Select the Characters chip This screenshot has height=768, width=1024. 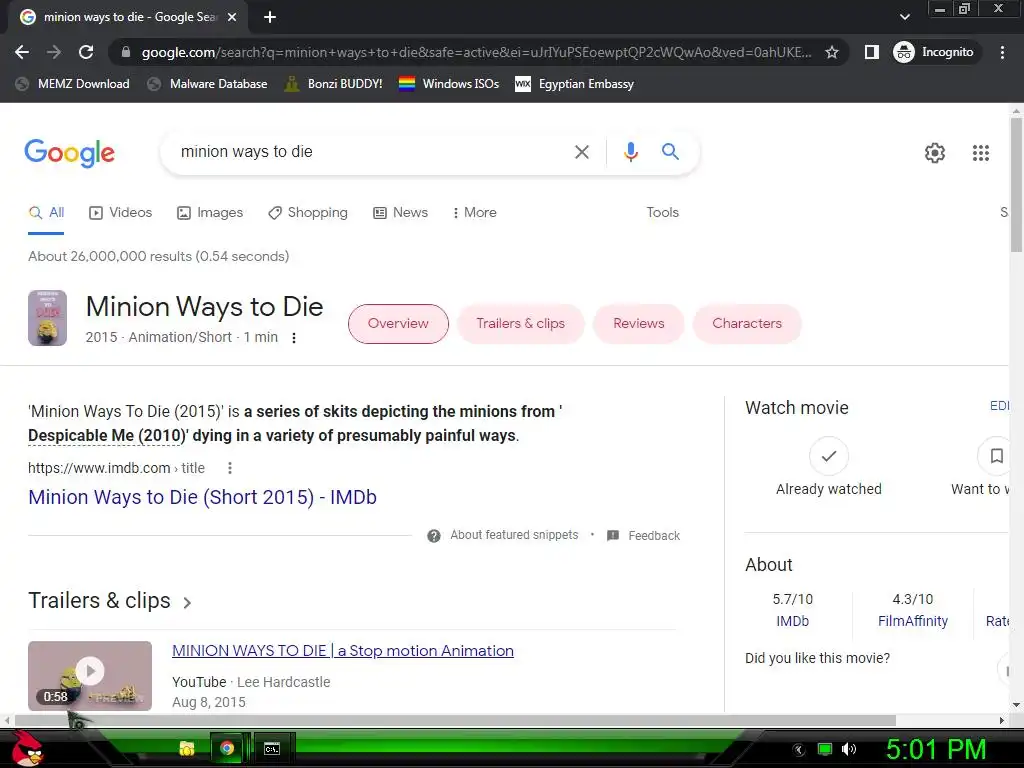[747, 324]
